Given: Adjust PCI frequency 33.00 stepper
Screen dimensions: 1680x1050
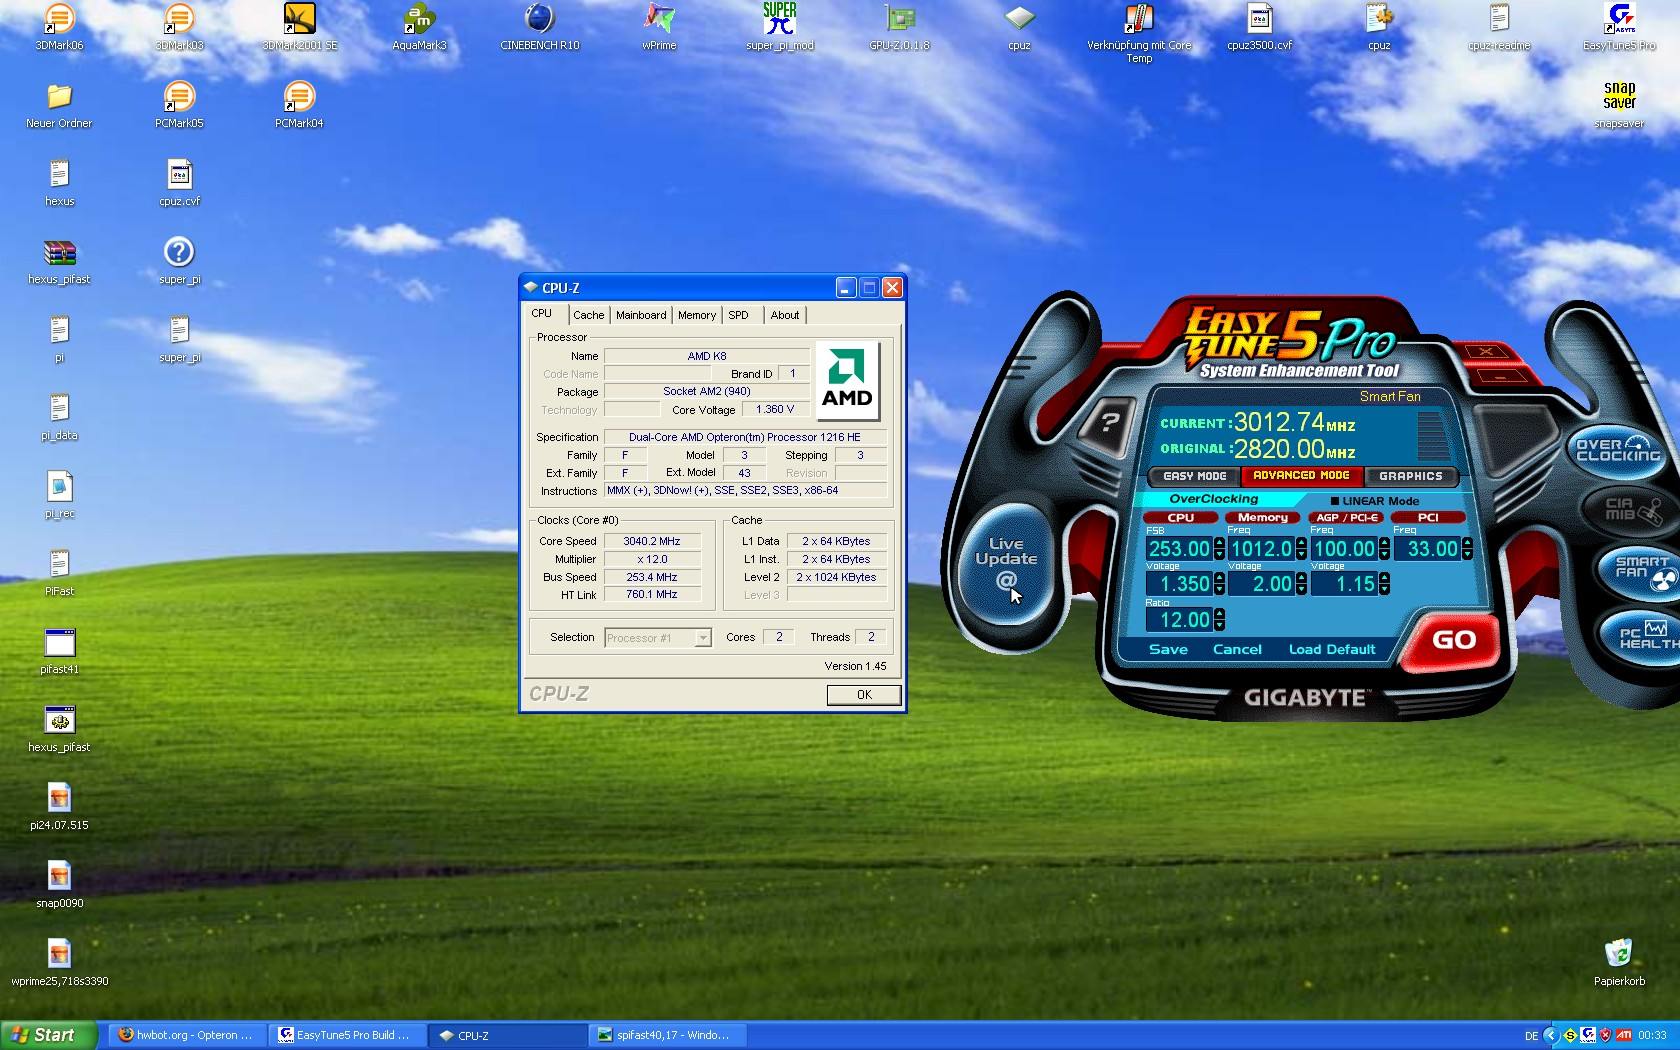Looking at the screenshot, I should pyautogui.click(x=1467, y=549).
